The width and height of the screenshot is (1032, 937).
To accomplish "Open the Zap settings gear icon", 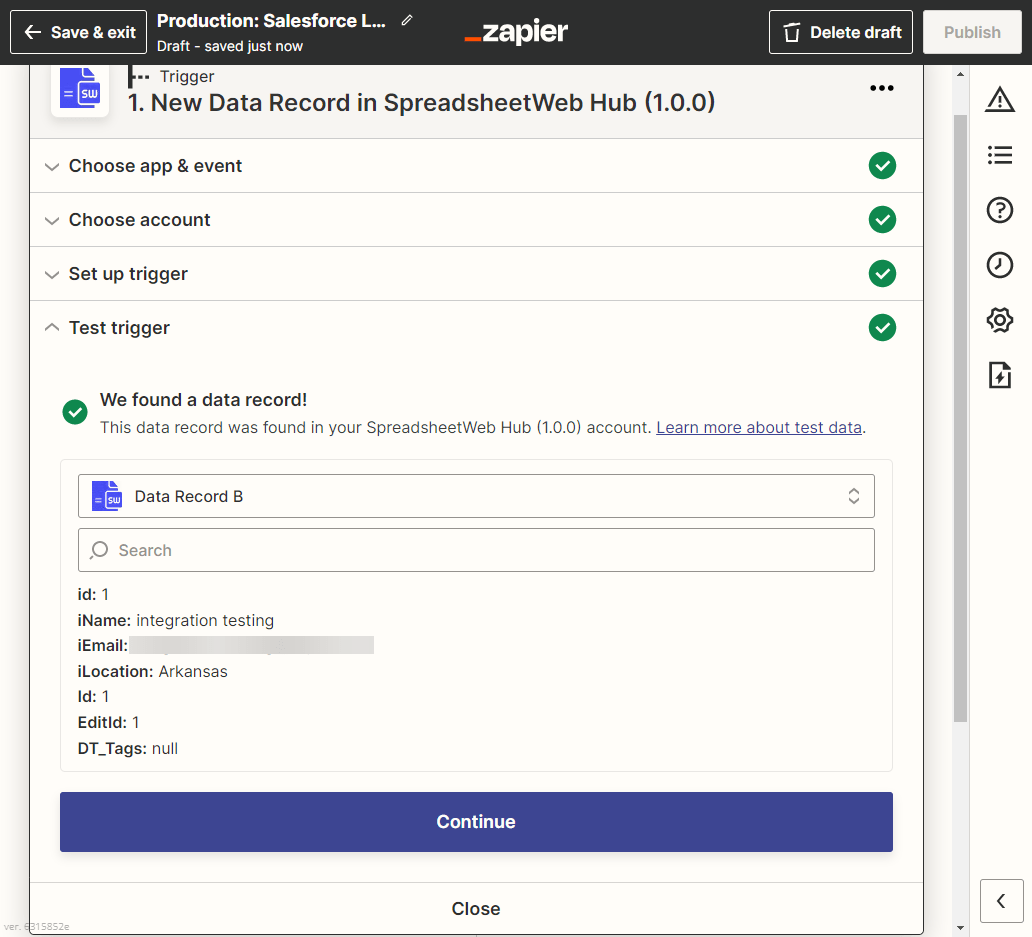I will point(999,320).
